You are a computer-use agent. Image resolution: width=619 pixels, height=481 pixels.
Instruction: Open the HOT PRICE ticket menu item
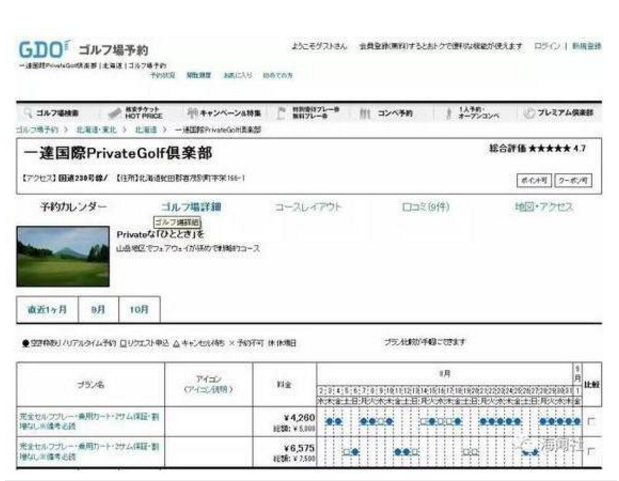click(135, 113)
